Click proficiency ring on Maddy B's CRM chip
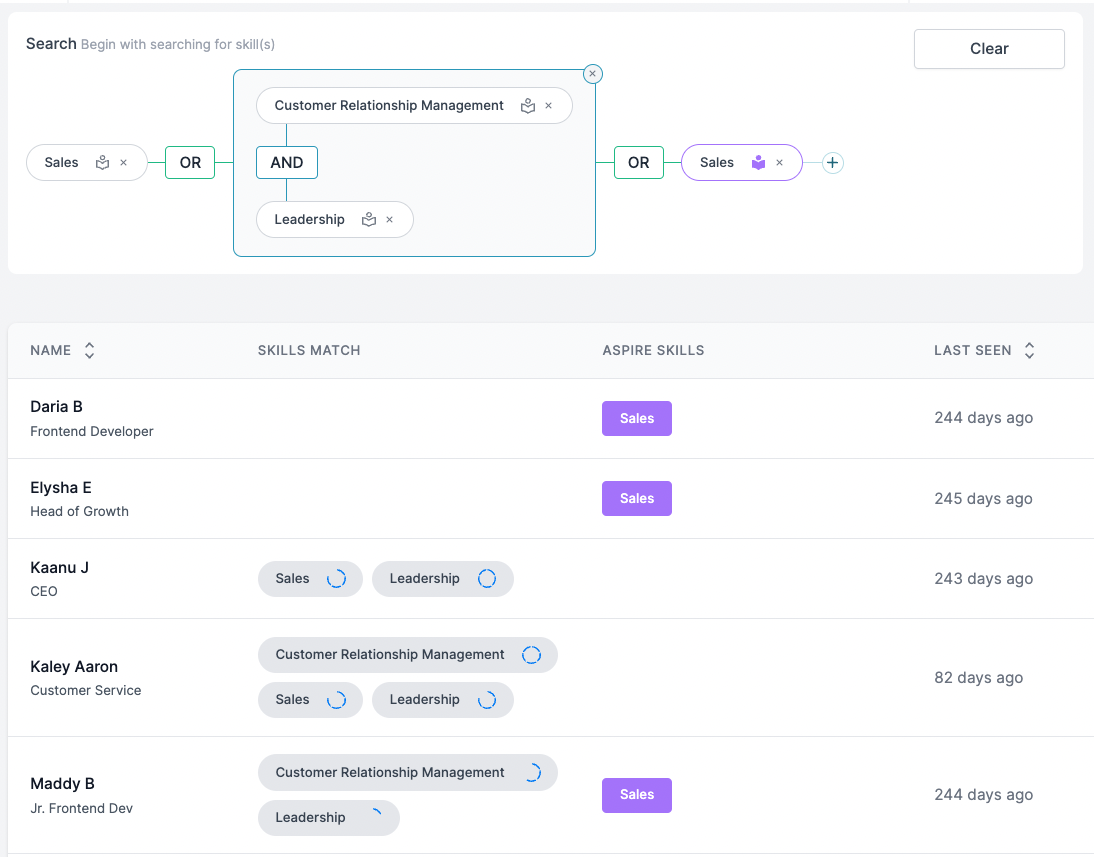 [532, 773]
